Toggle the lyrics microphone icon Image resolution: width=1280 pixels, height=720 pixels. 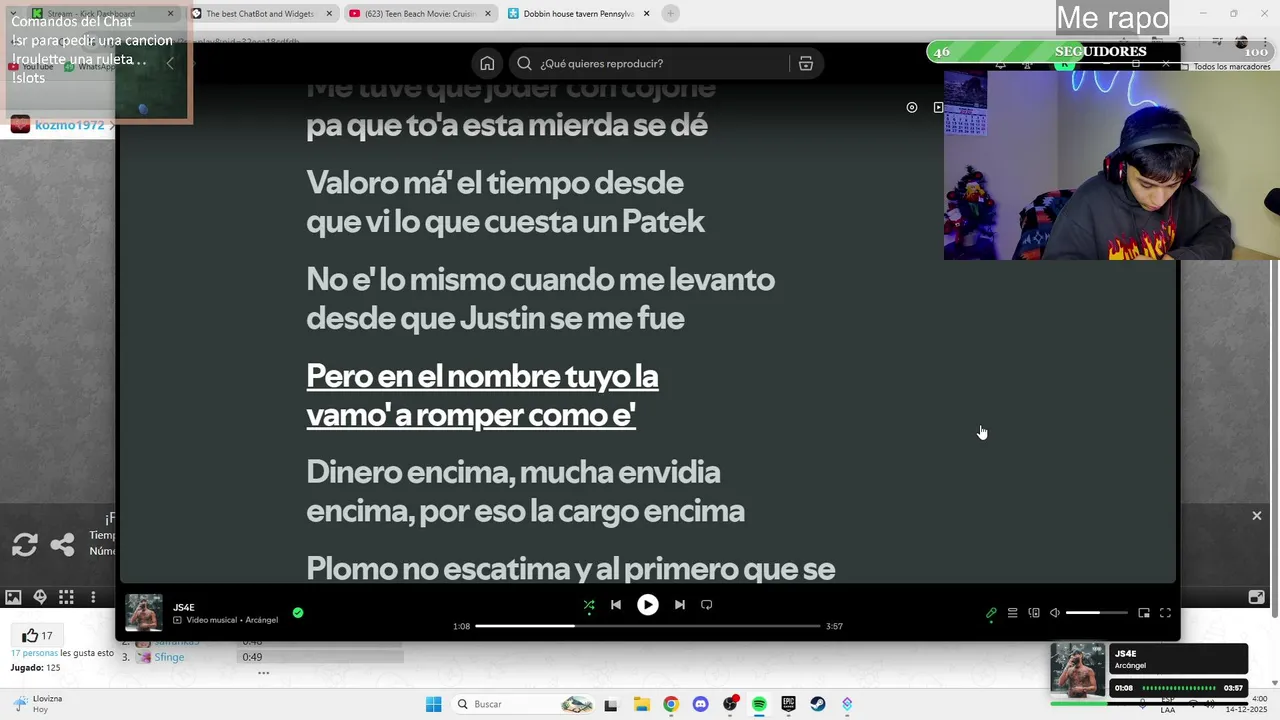991,613
